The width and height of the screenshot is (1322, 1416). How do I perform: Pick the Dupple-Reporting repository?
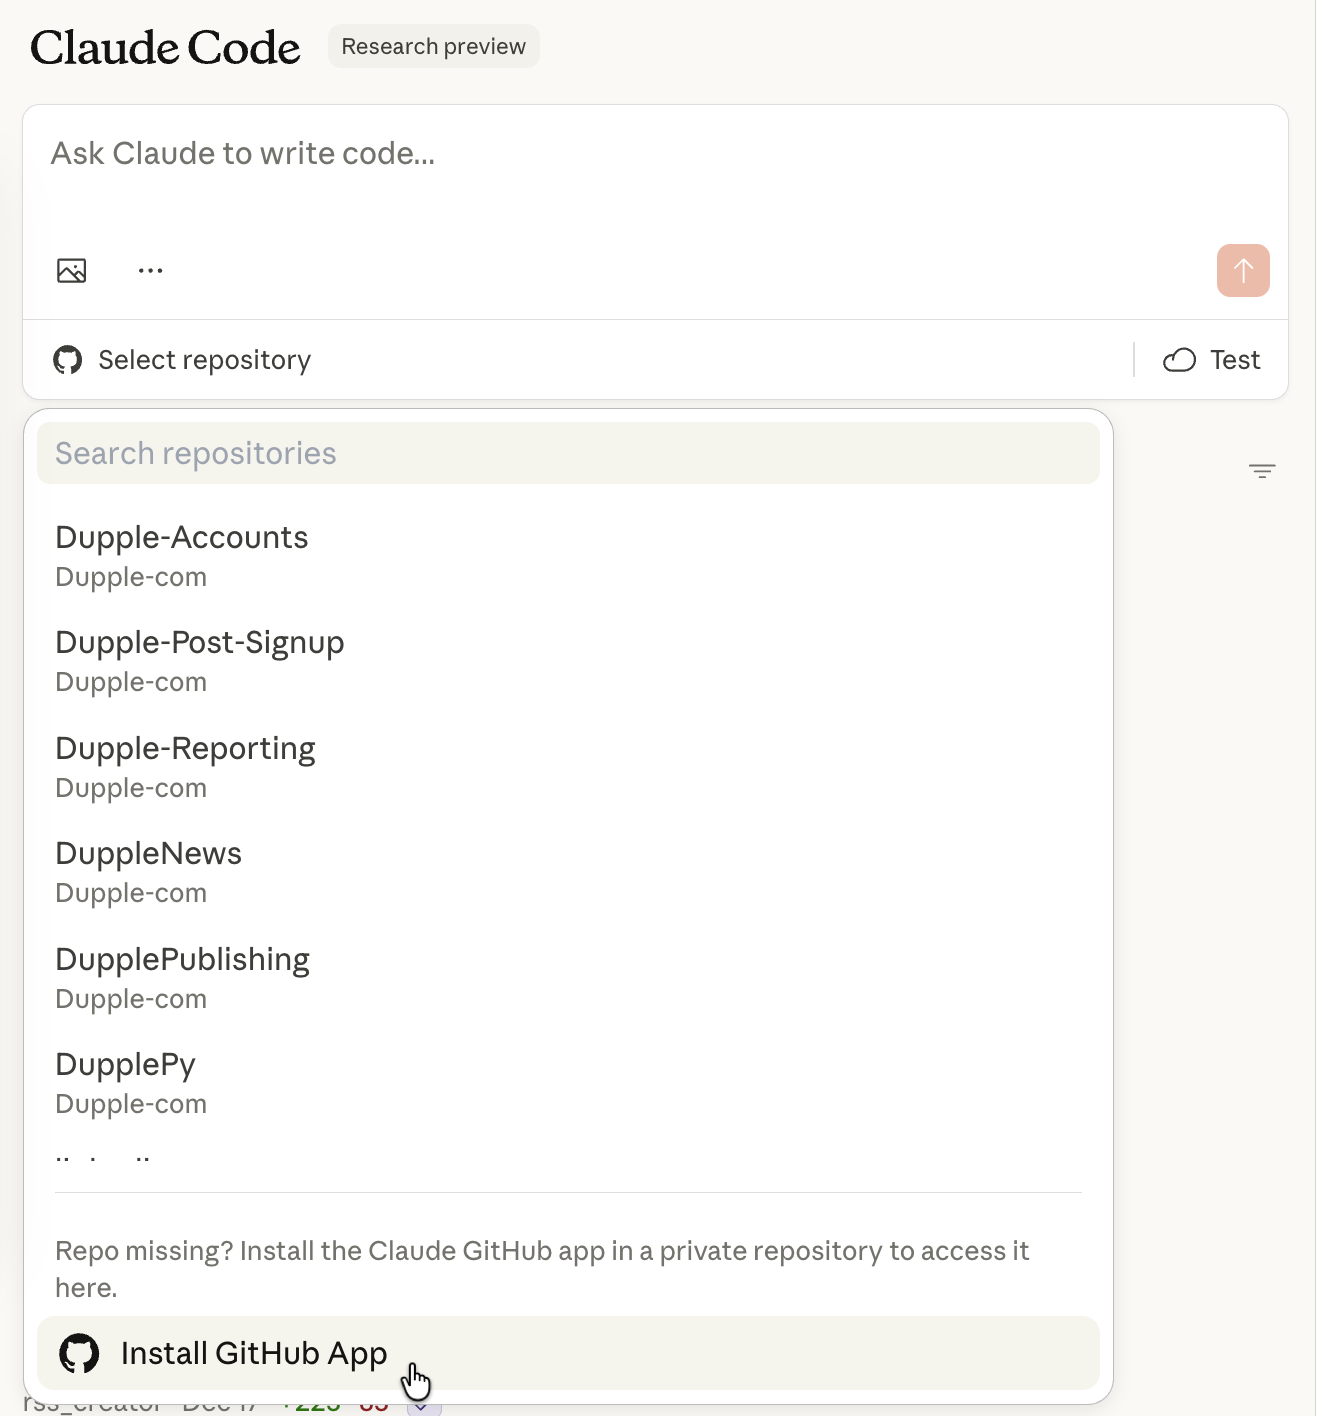(x=186, y=766)
